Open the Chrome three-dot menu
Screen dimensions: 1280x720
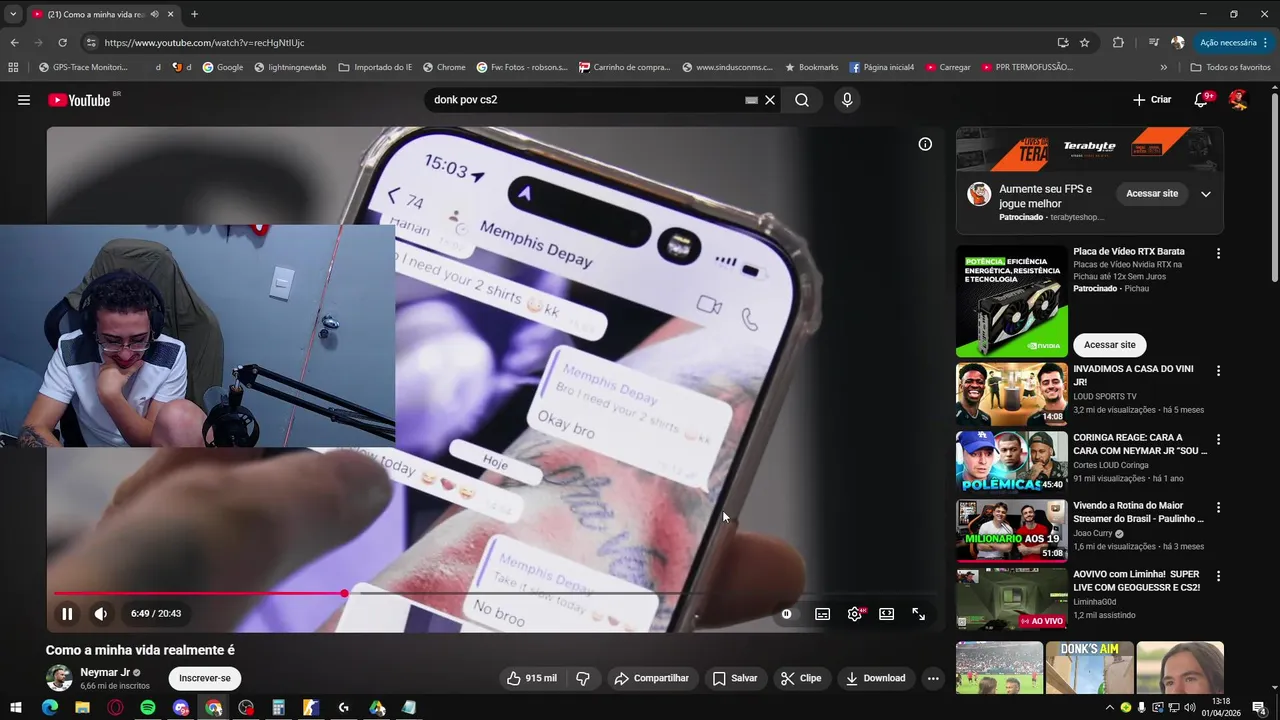1267,43
